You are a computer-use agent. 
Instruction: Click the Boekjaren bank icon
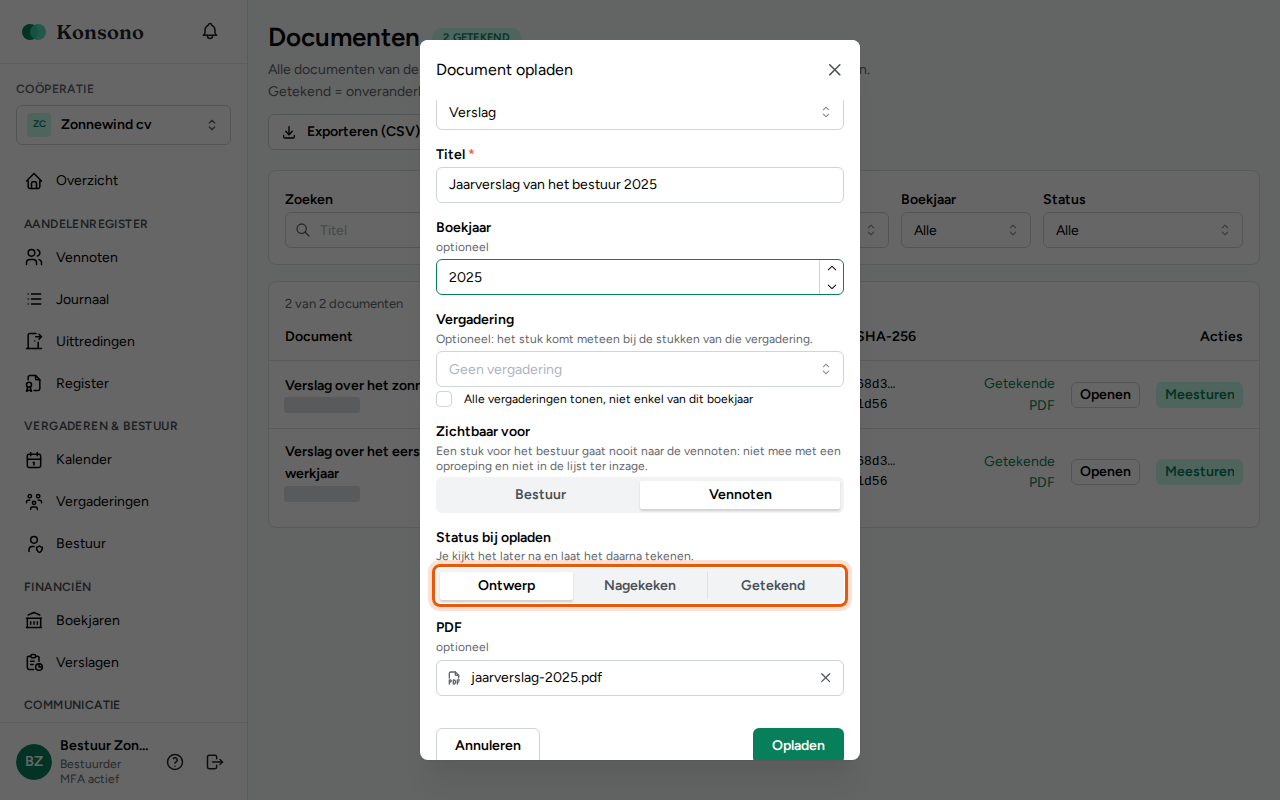pyautogui.click(x=34, y=621)
